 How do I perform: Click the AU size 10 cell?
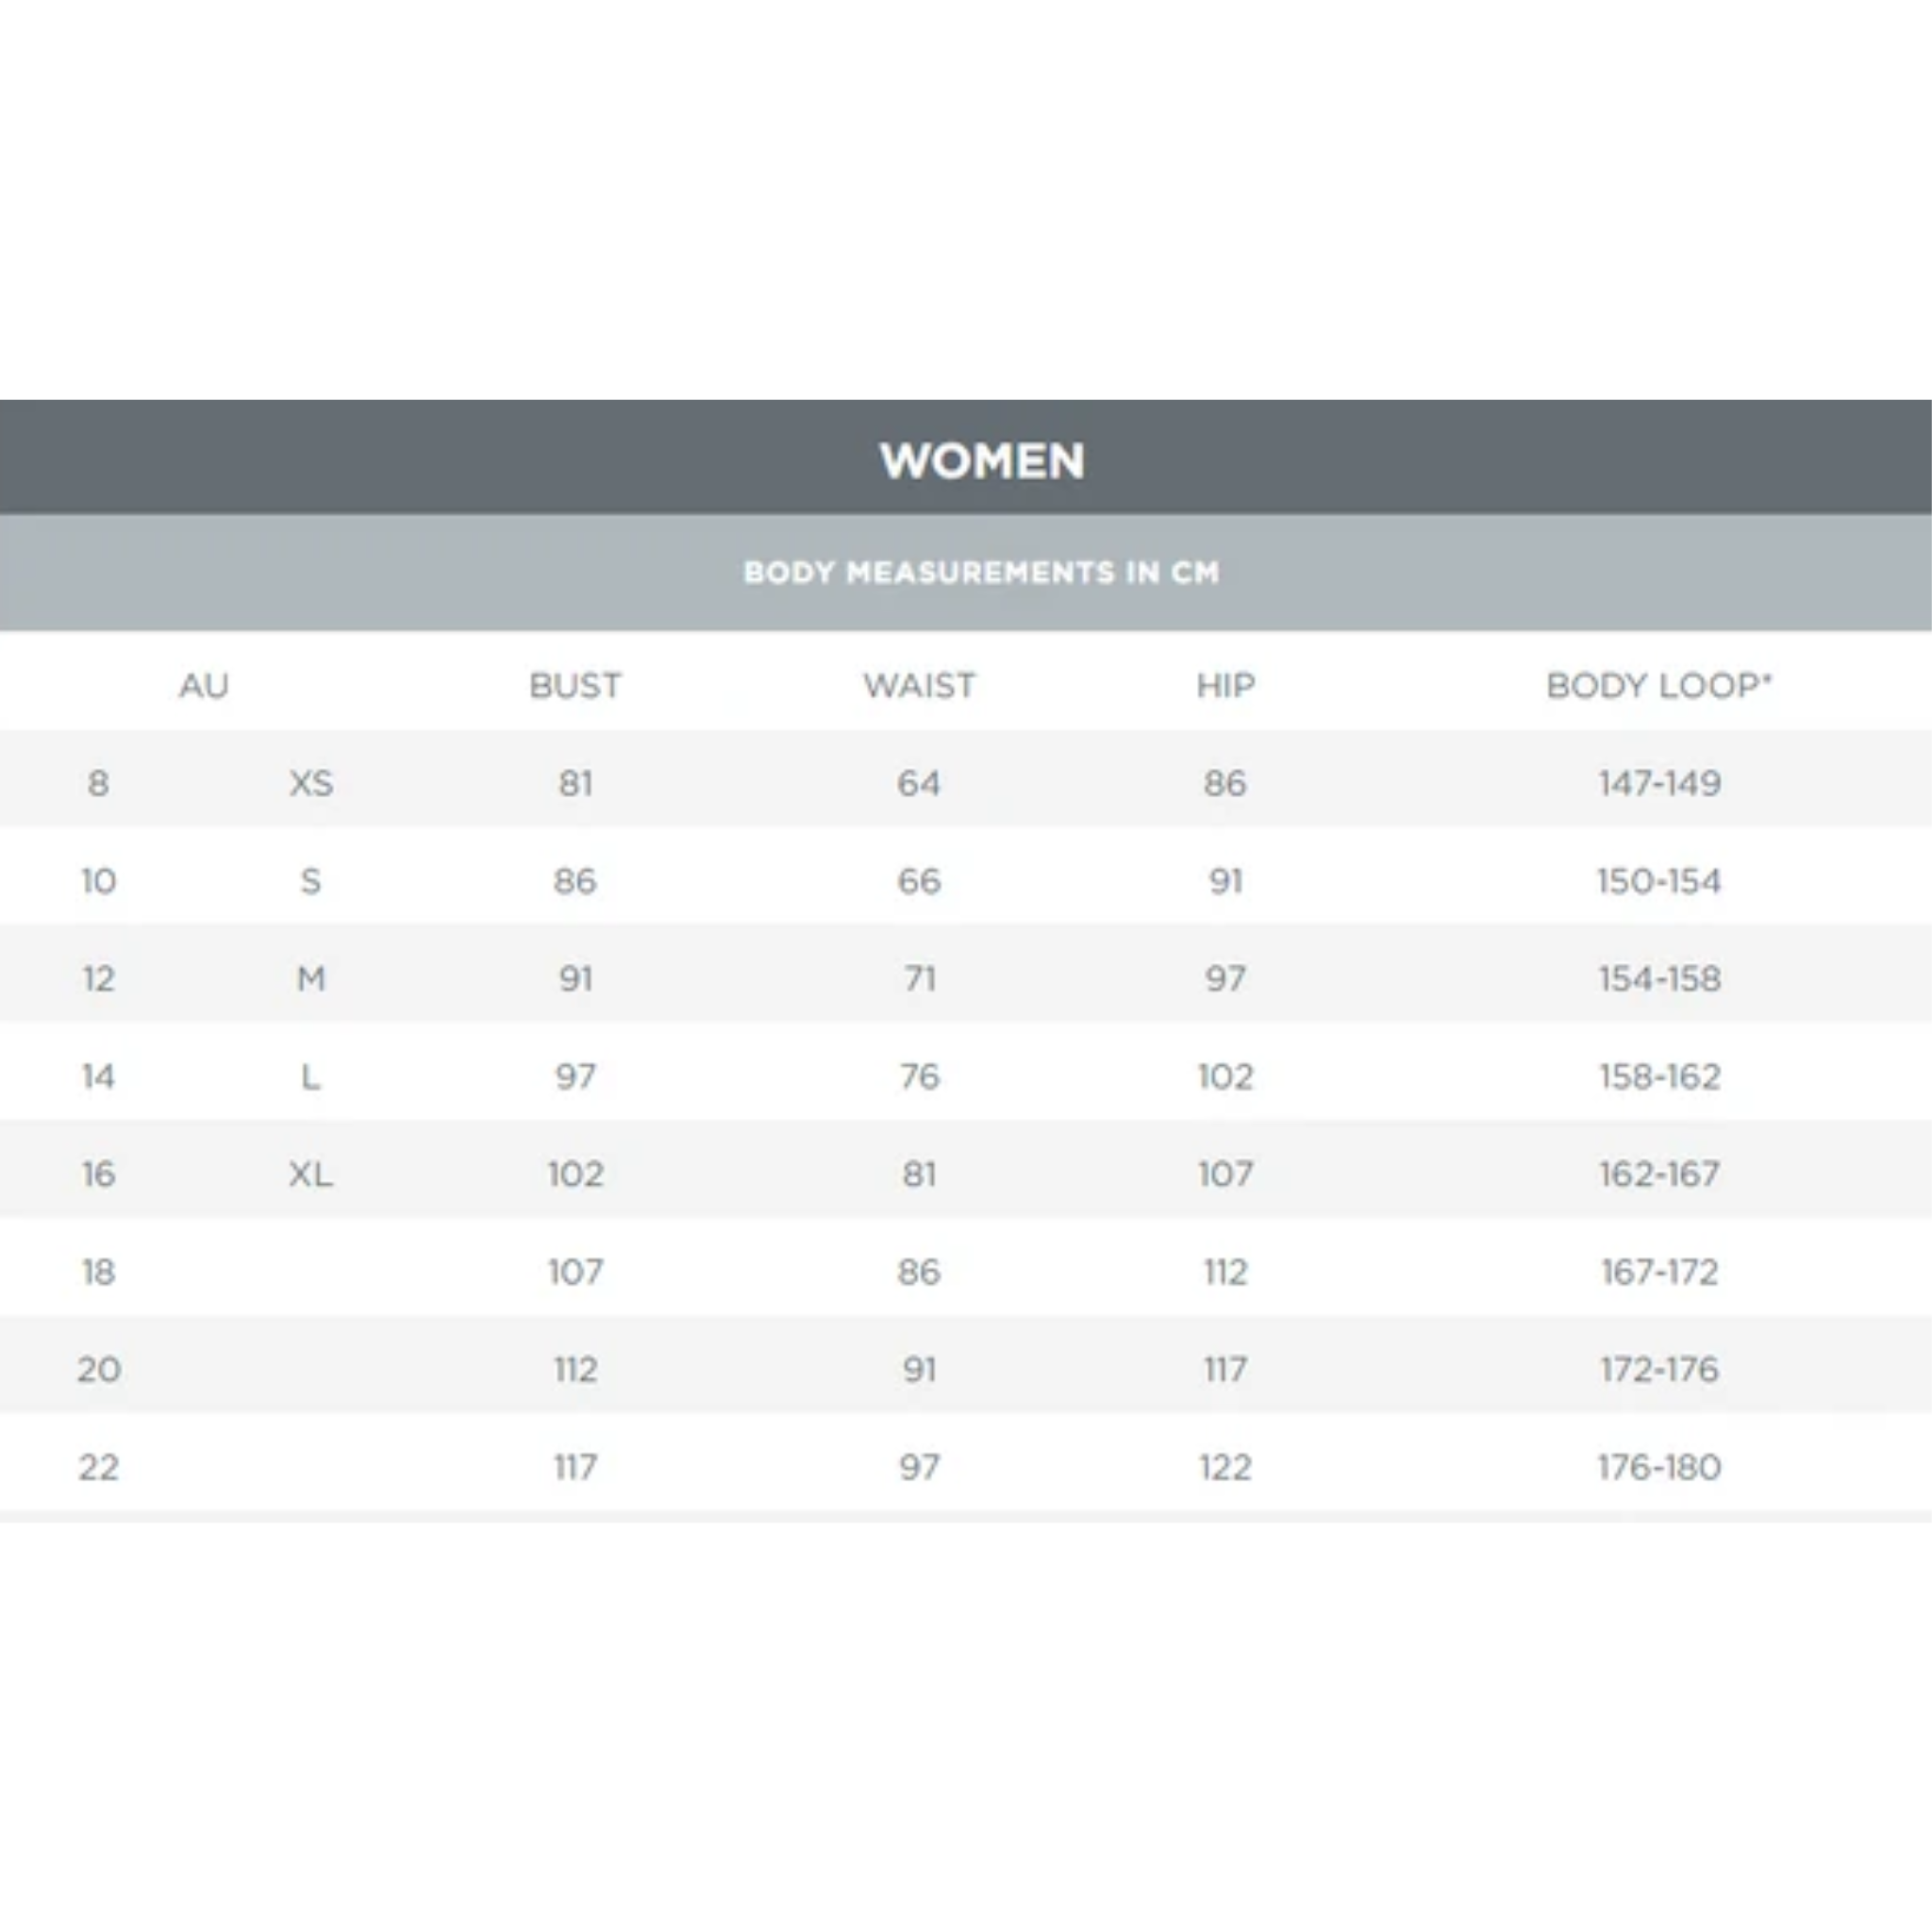click(98, 881)
